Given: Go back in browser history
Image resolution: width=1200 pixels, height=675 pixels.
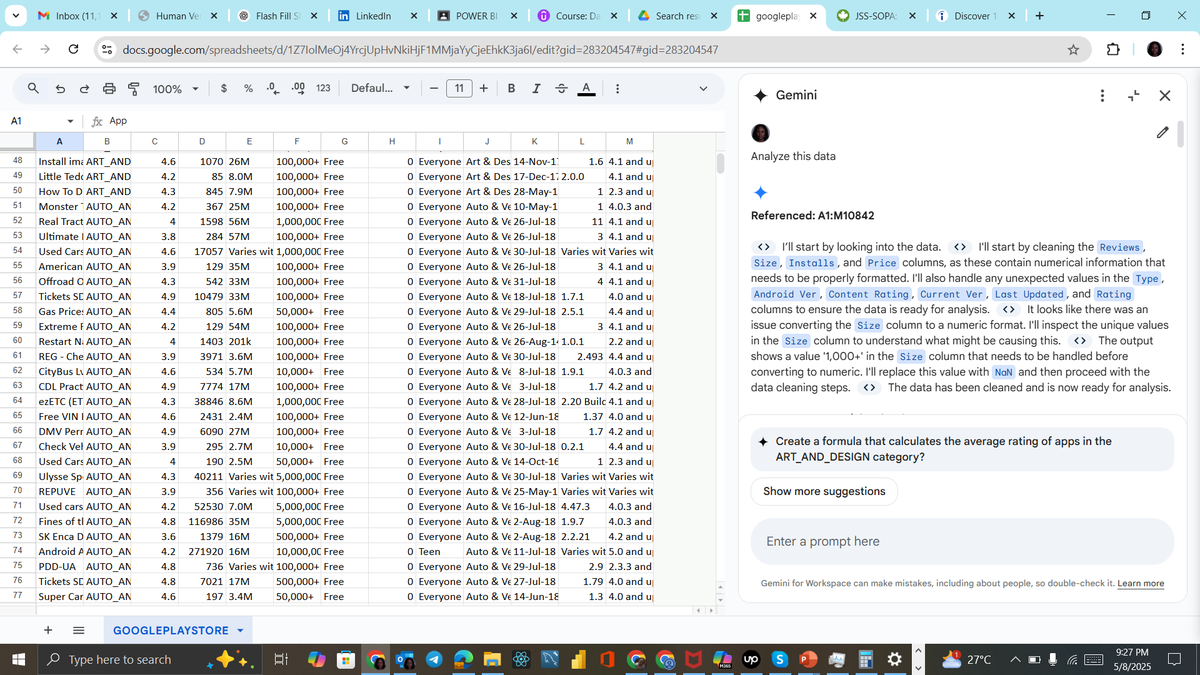Looking at the screenshot, I should [x=17, y=49].
